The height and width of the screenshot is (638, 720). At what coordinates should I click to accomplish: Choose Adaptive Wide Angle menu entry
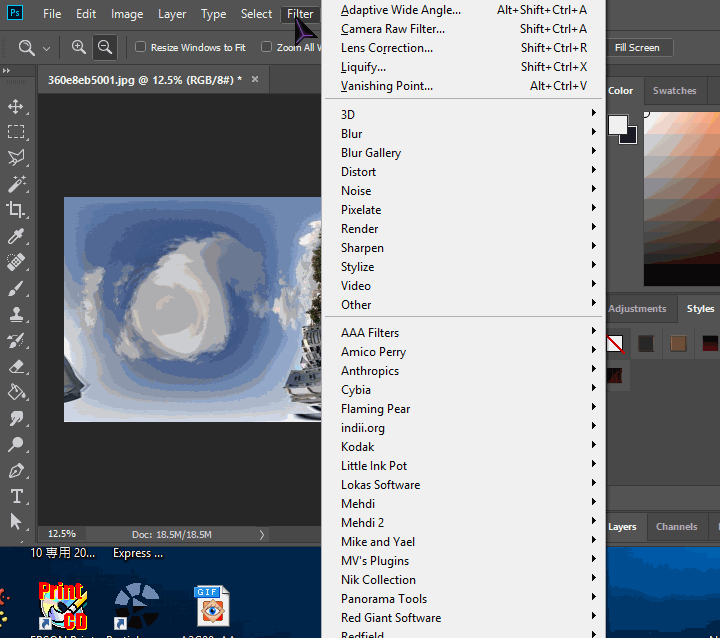(x=463, y=10)
